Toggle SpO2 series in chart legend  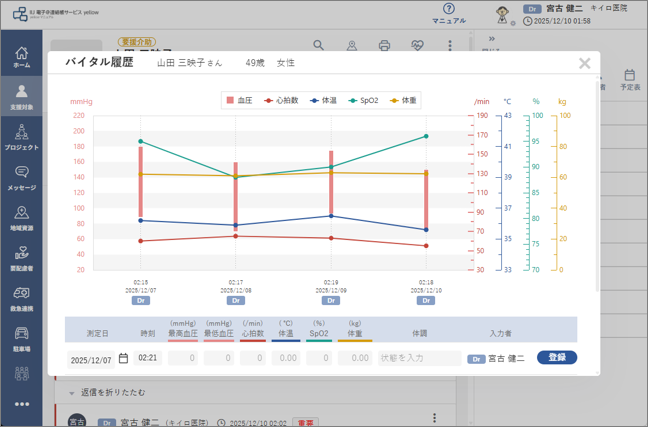click(364, 100)
